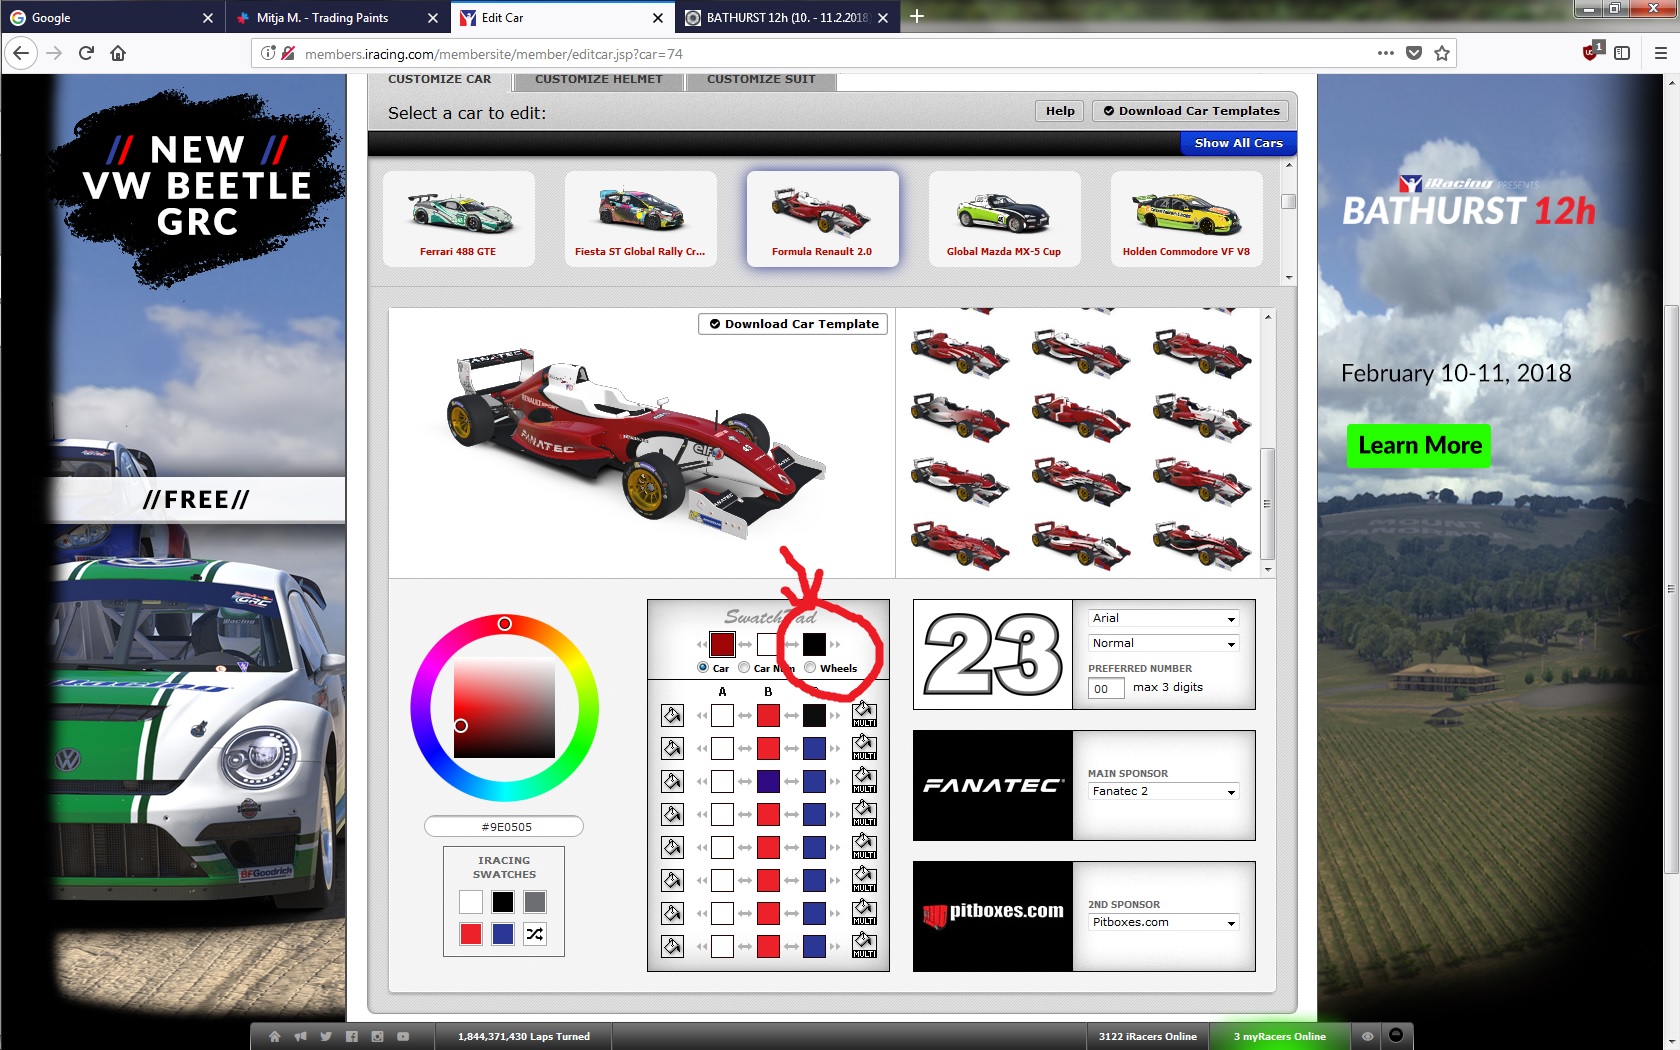The height and width of the screenshot is (1050, 1680).
Task: Switch to the BATHURST 12h browser tab
Action: pos(787,18)
